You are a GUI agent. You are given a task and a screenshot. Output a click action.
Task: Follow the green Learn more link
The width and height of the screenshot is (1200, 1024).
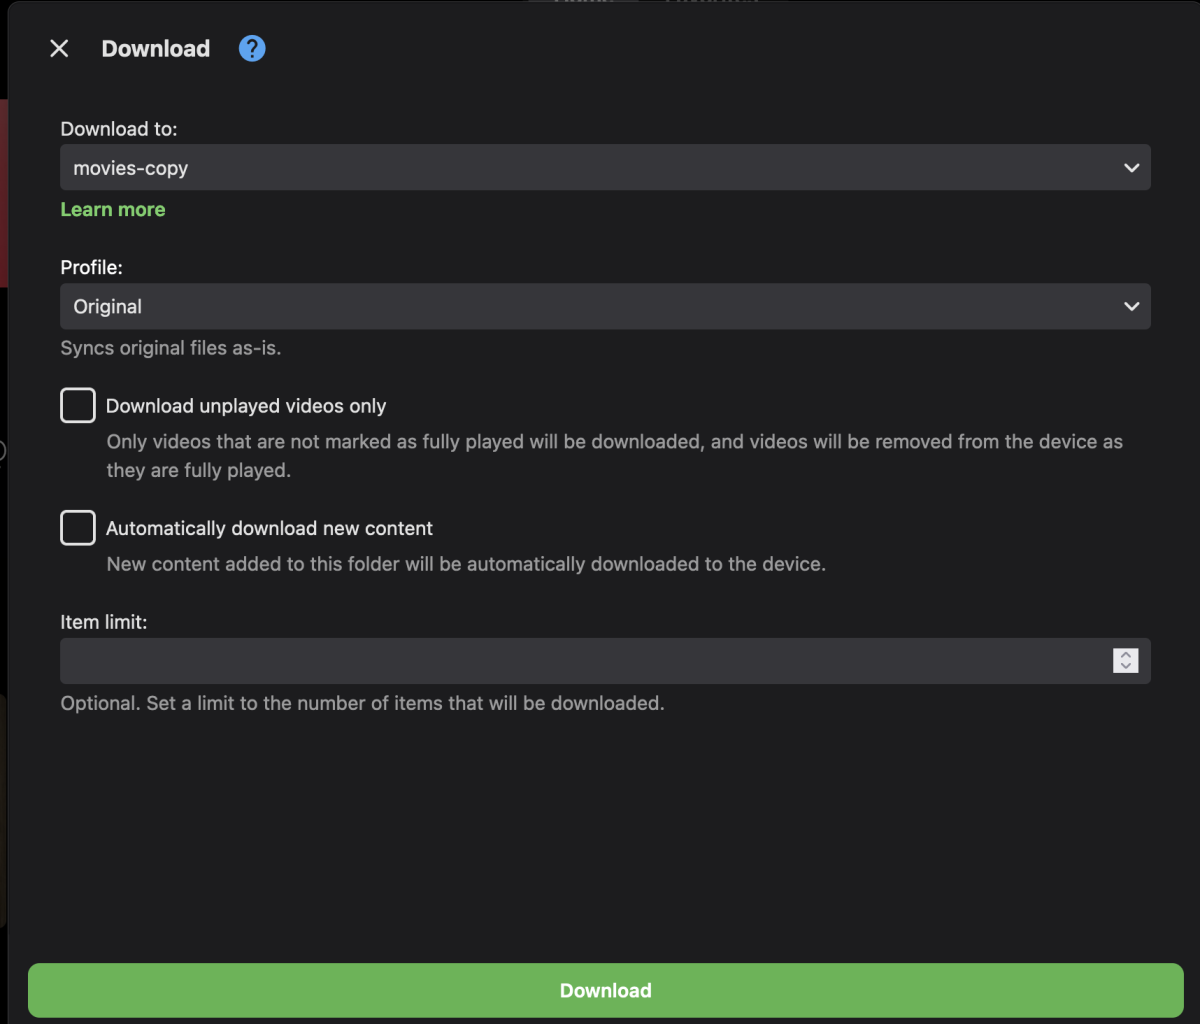pyautogui.click(x=113, y=209)
